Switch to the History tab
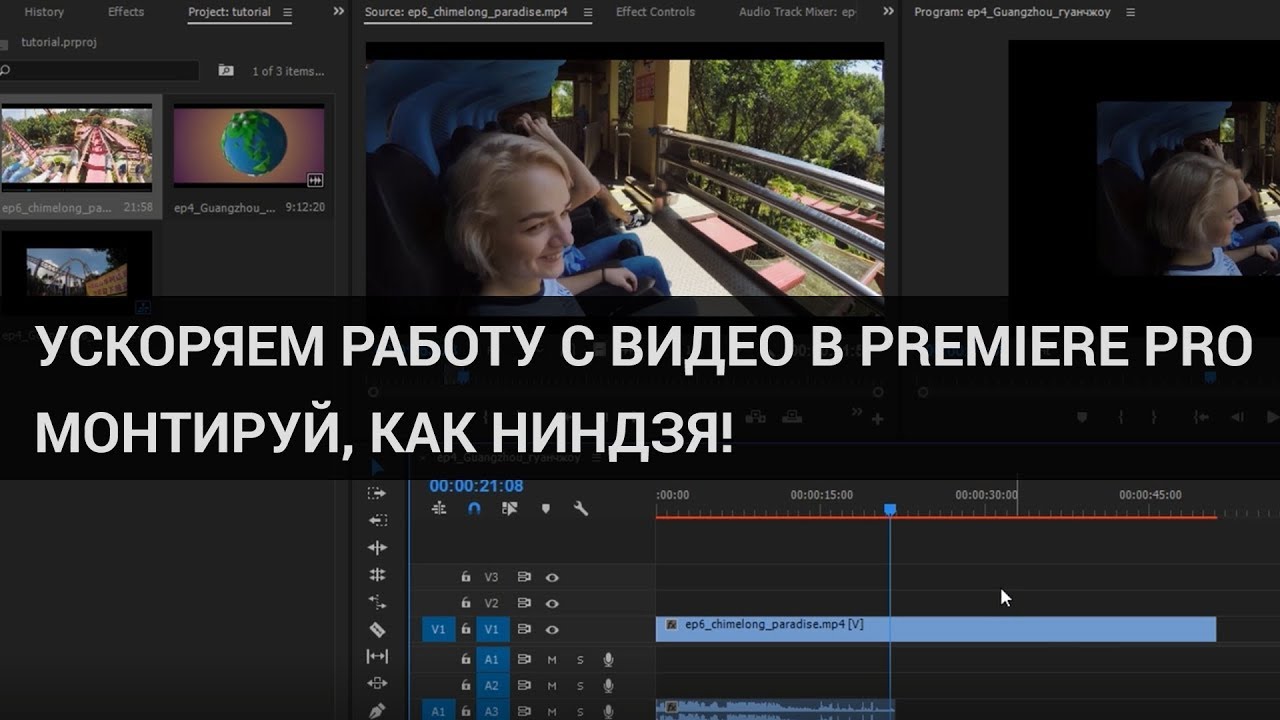 (x=44, y=12)
